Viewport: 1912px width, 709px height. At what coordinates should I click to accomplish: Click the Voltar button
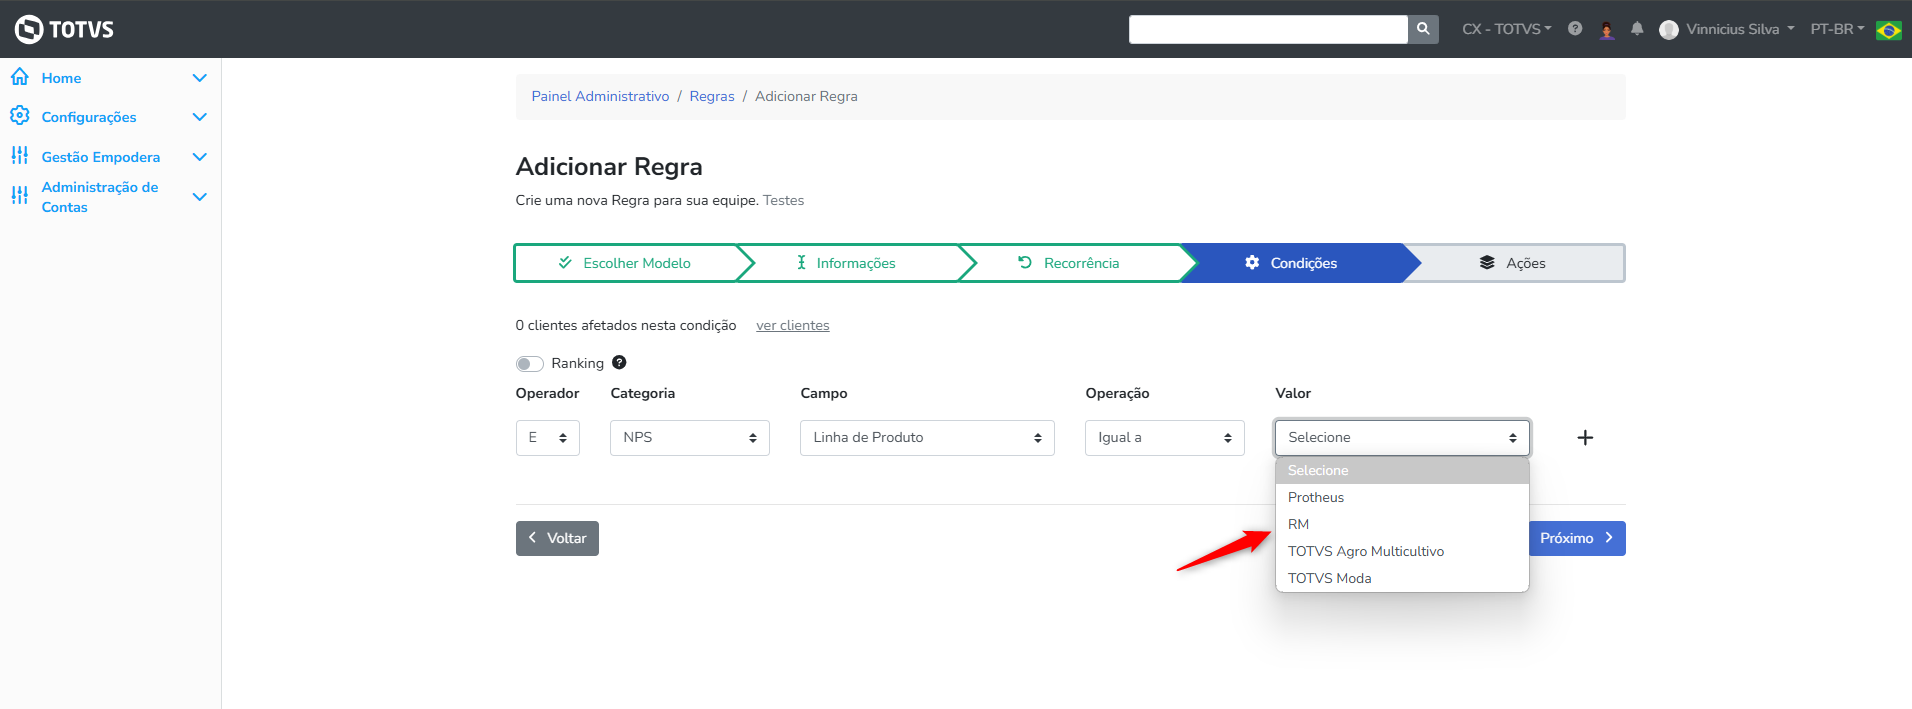coord(557,538)
